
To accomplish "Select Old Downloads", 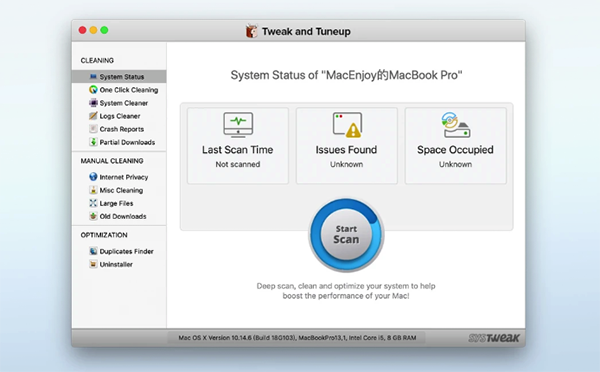I will click(119, 216).
